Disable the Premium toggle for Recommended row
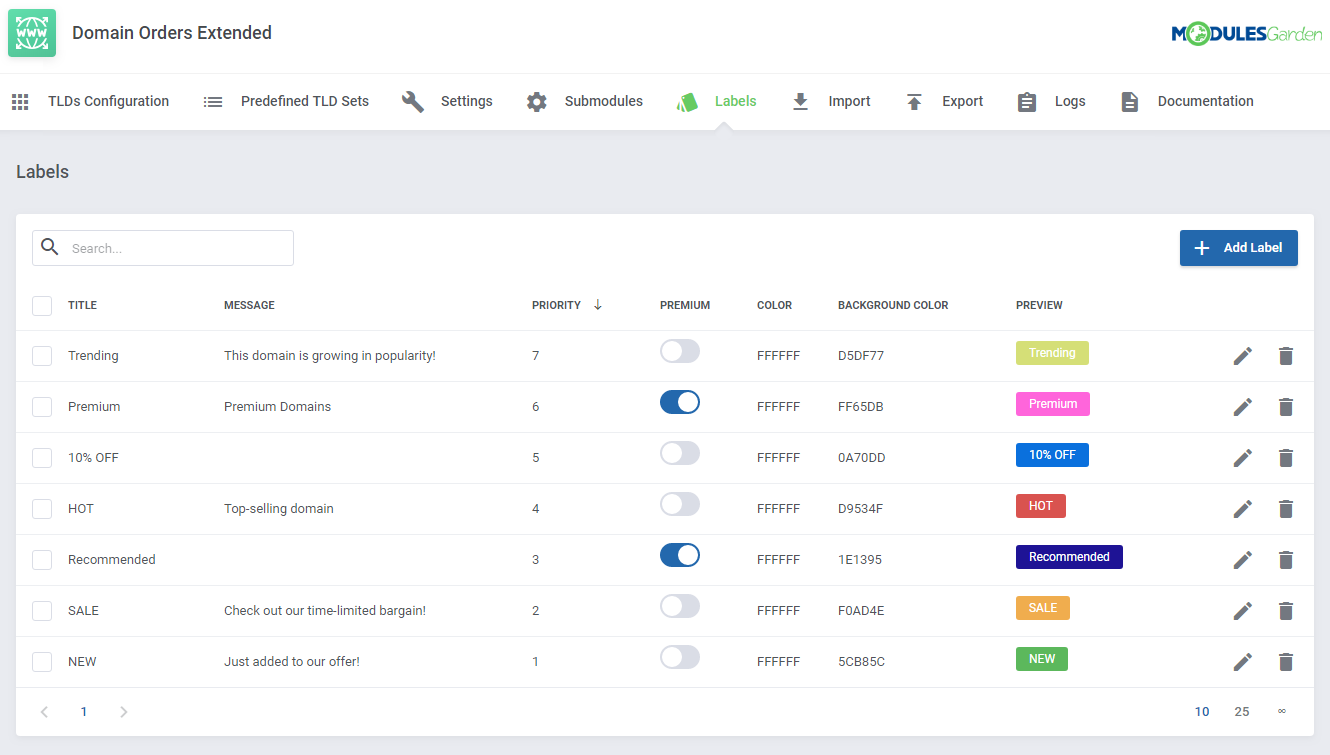Image resolution: width=1330 pixels, height=755 pixels. point(679,556)
